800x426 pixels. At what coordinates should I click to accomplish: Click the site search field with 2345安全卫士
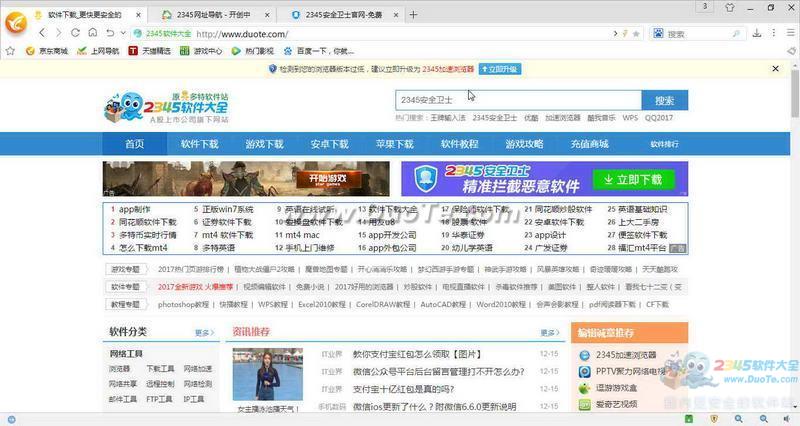(x=518, y=100)
